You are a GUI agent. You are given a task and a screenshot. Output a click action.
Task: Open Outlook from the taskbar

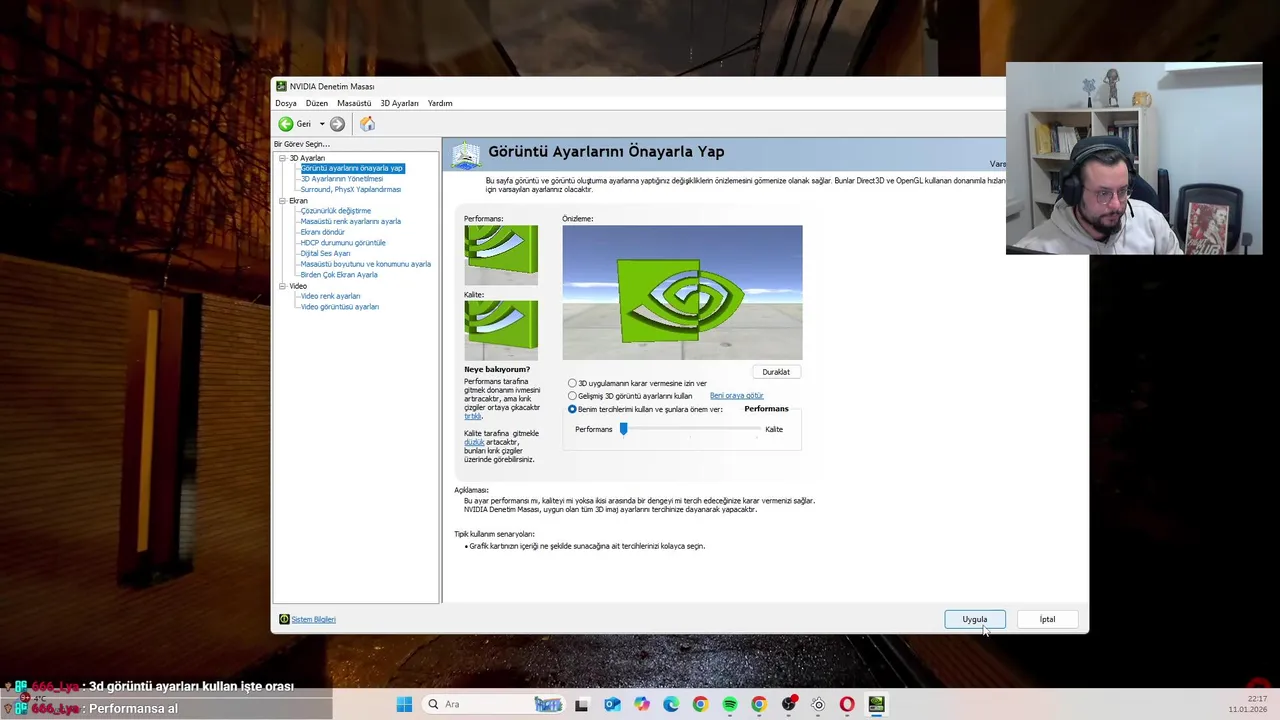pyautogui.click(x=612, y=705)
